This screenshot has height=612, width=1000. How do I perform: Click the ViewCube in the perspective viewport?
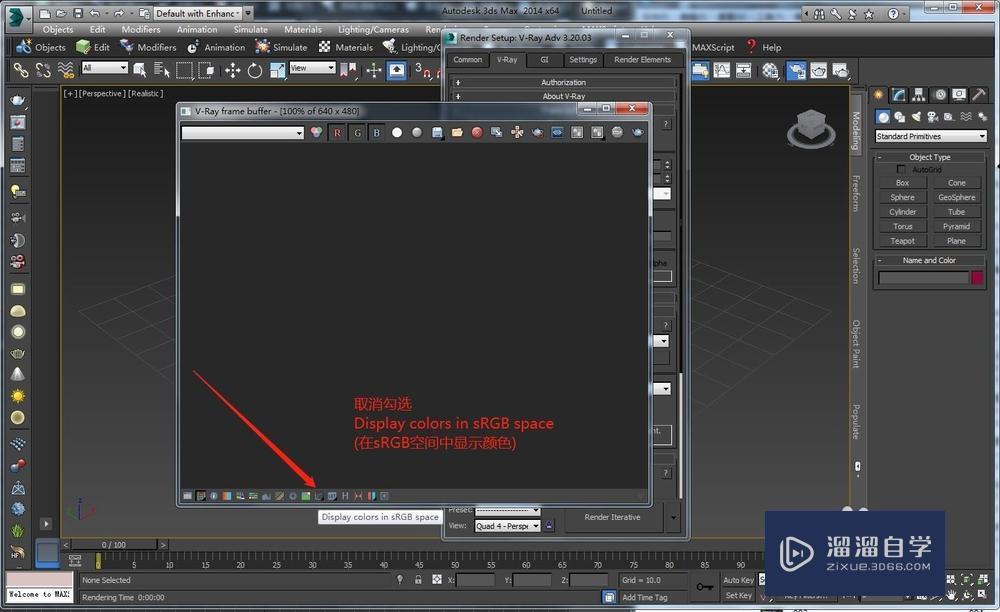point(811,128)
